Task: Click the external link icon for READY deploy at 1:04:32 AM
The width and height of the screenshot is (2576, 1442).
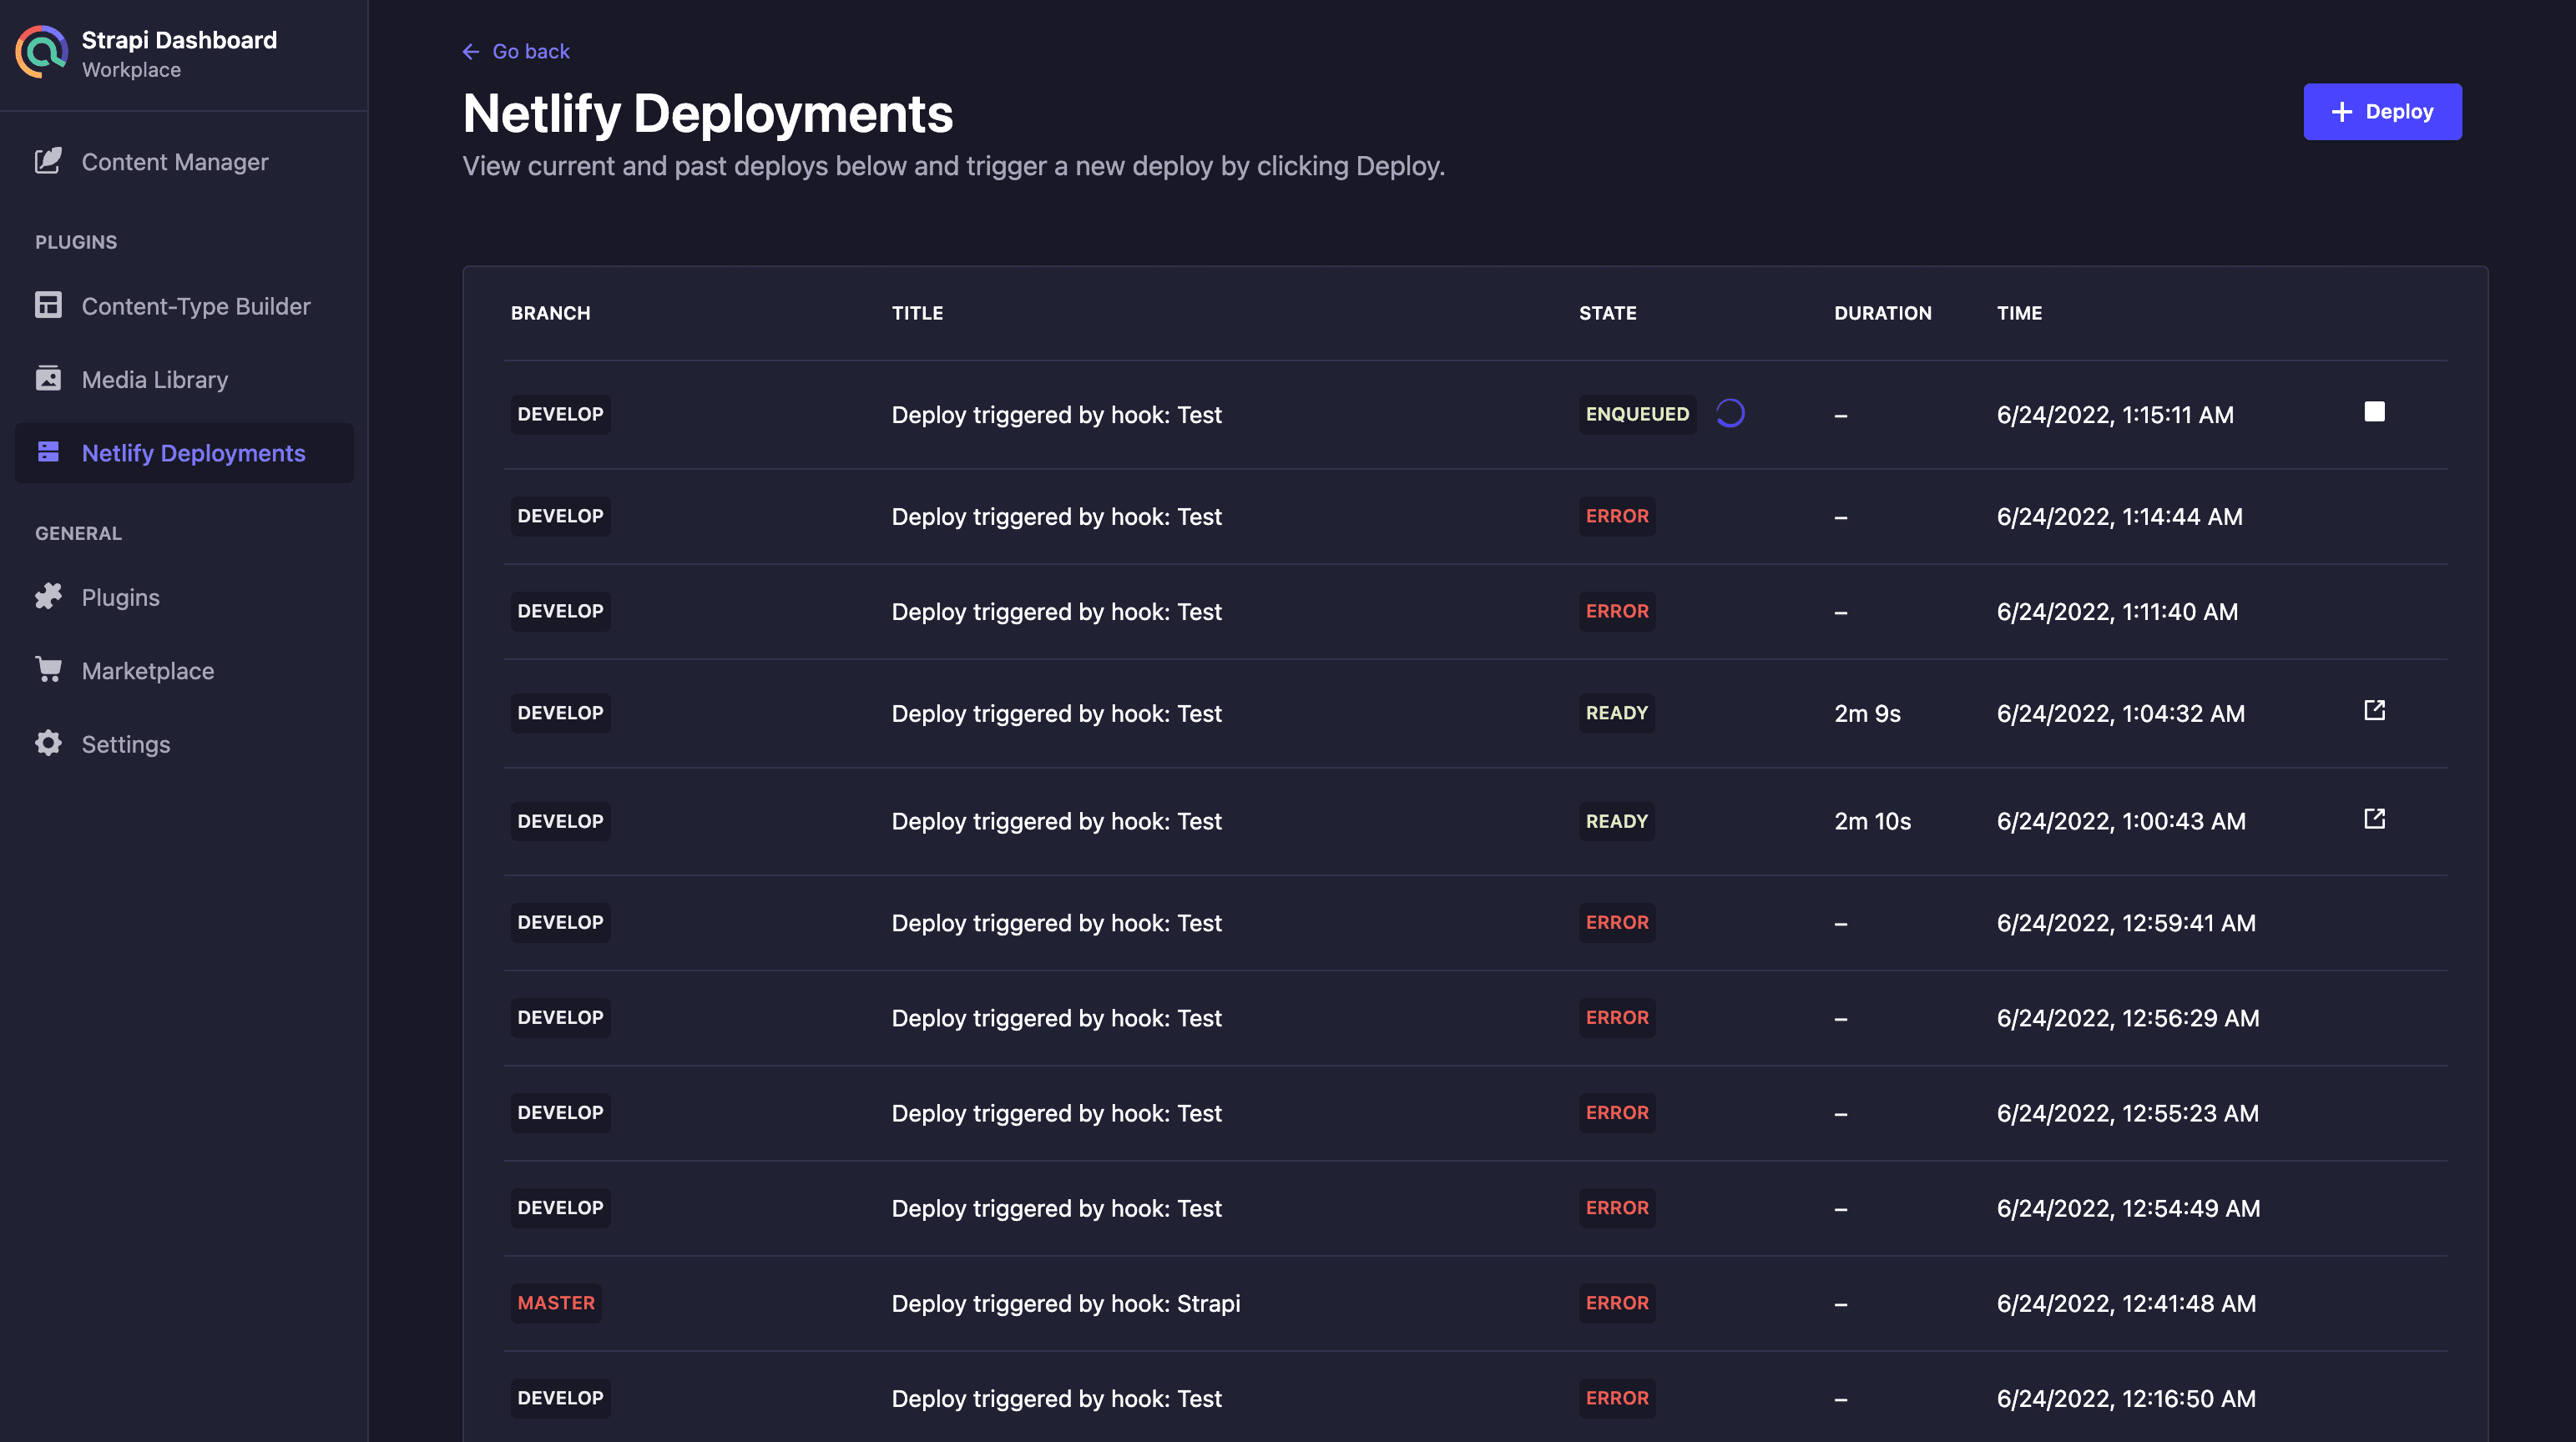Action: click(x=2374, y=709)
